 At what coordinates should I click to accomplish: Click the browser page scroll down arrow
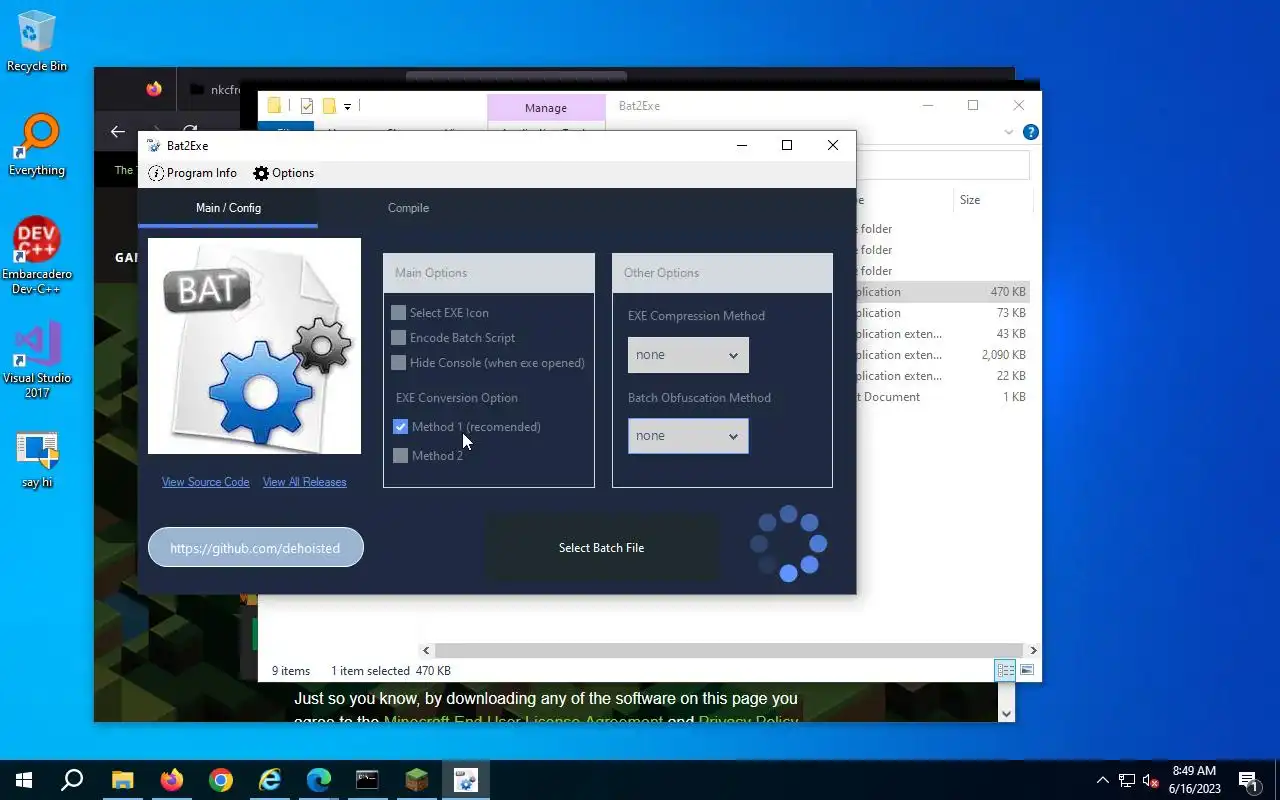[x=1006, y=714]
